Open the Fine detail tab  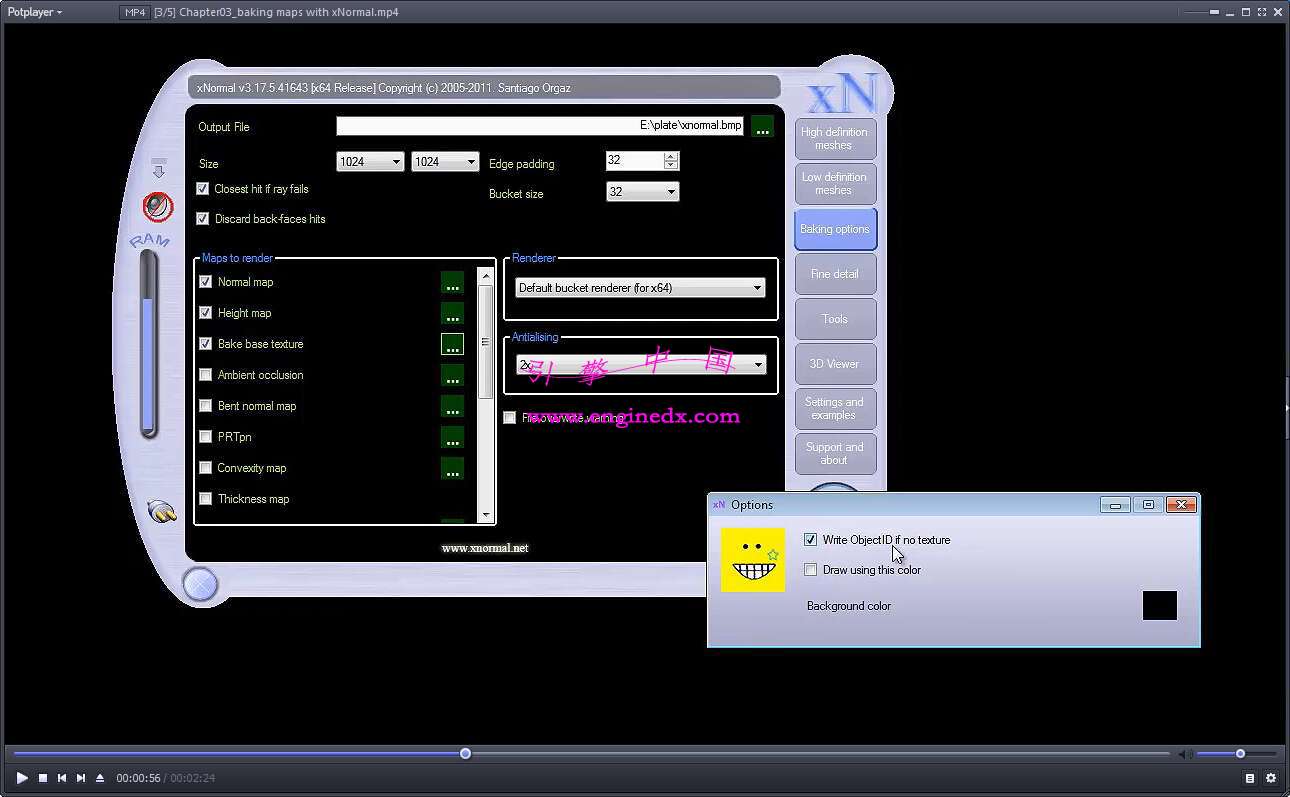click(835, 274)
